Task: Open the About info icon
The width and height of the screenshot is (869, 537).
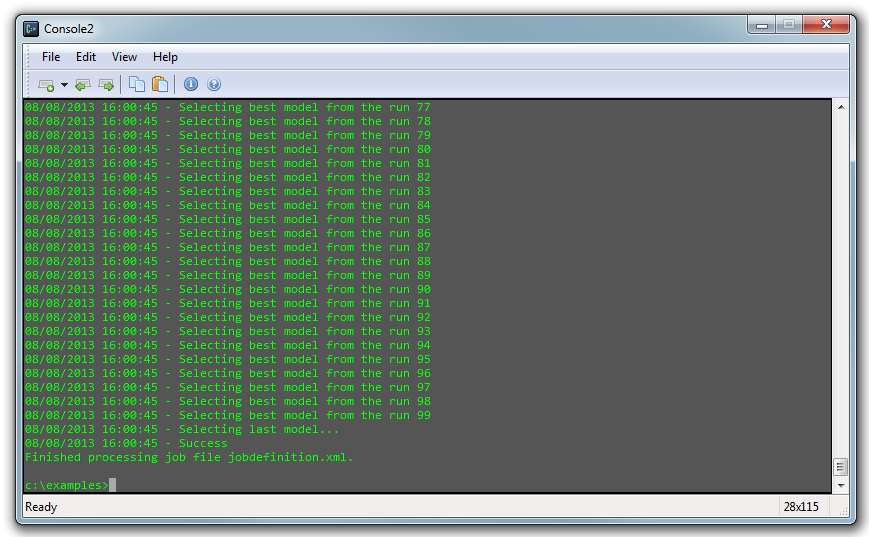Action: tap(191, 85)
